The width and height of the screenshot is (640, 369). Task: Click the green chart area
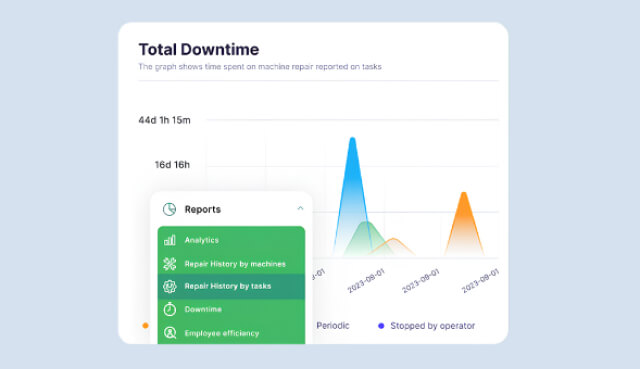(367, 239)
